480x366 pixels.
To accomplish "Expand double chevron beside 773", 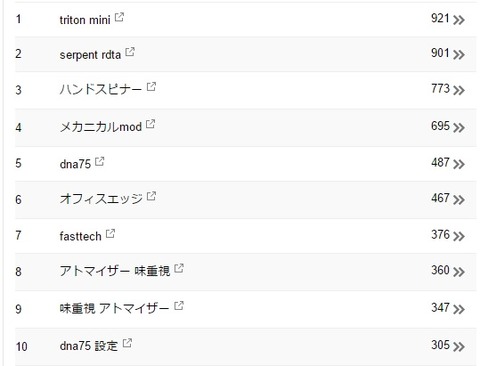I will coord(459,90).
